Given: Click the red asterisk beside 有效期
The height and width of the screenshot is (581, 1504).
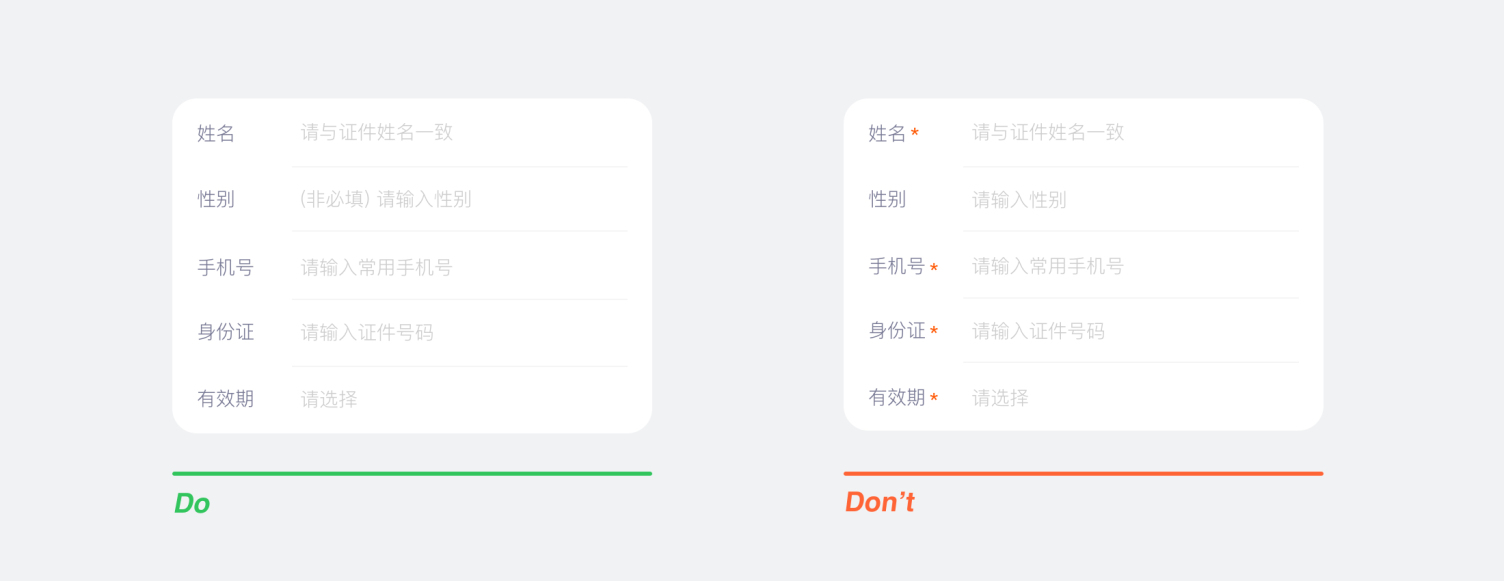Looking at the screenshot, I should click(x=934, y=398).
